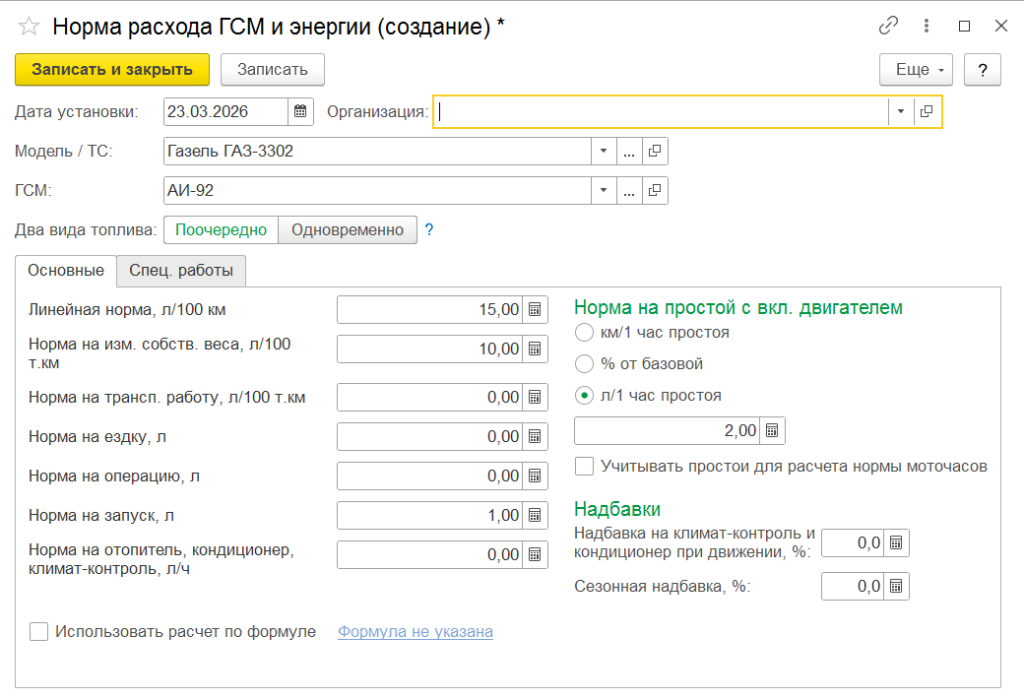Check Учитывать простои для расчета нормы моточасов

pyautogui.click(x=584, y=466)
